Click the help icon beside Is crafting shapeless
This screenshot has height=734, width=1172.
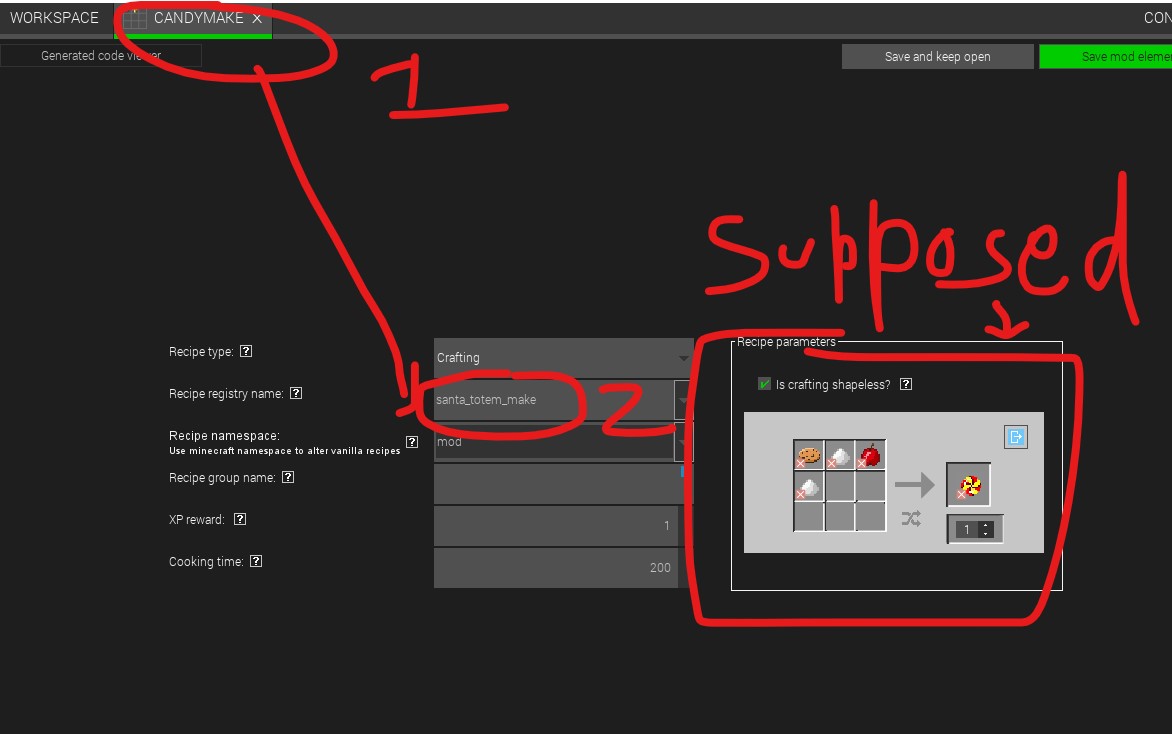(906, 383)
